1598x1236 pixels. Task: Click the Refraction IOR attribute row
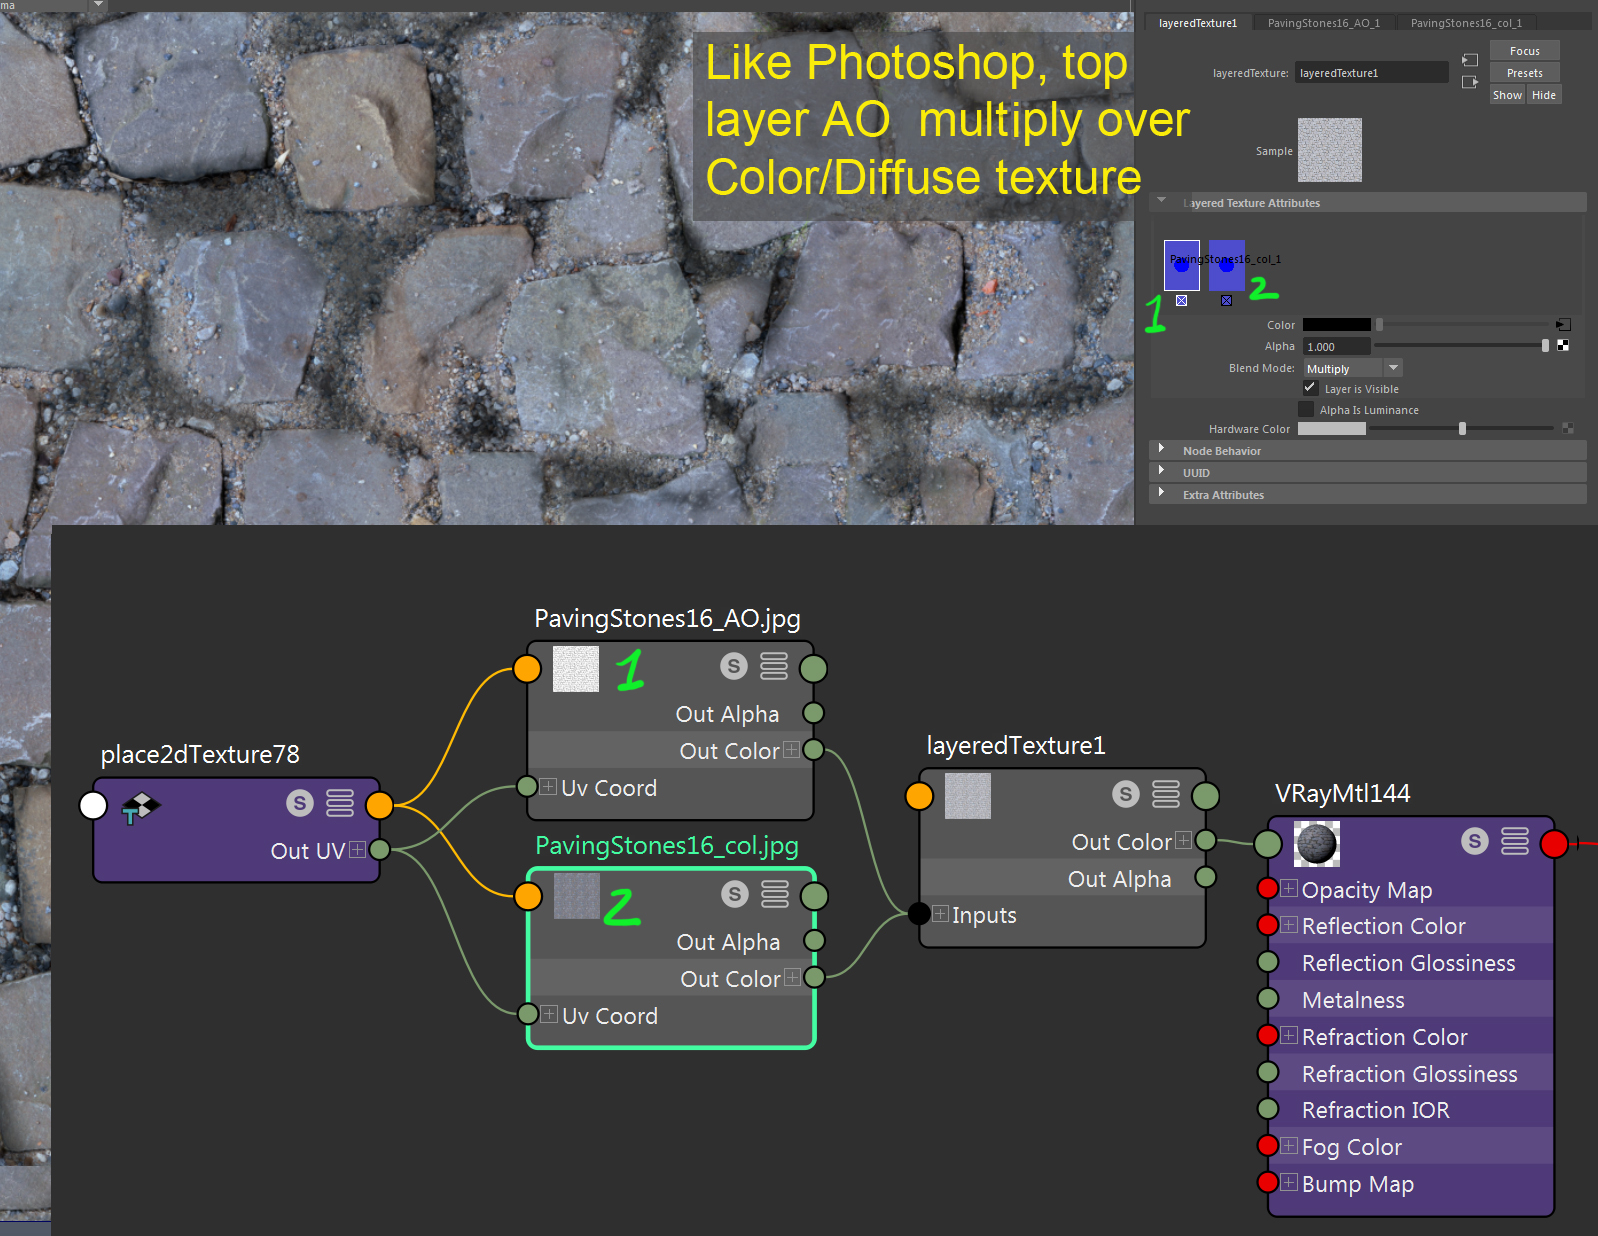(1410, 1110)
